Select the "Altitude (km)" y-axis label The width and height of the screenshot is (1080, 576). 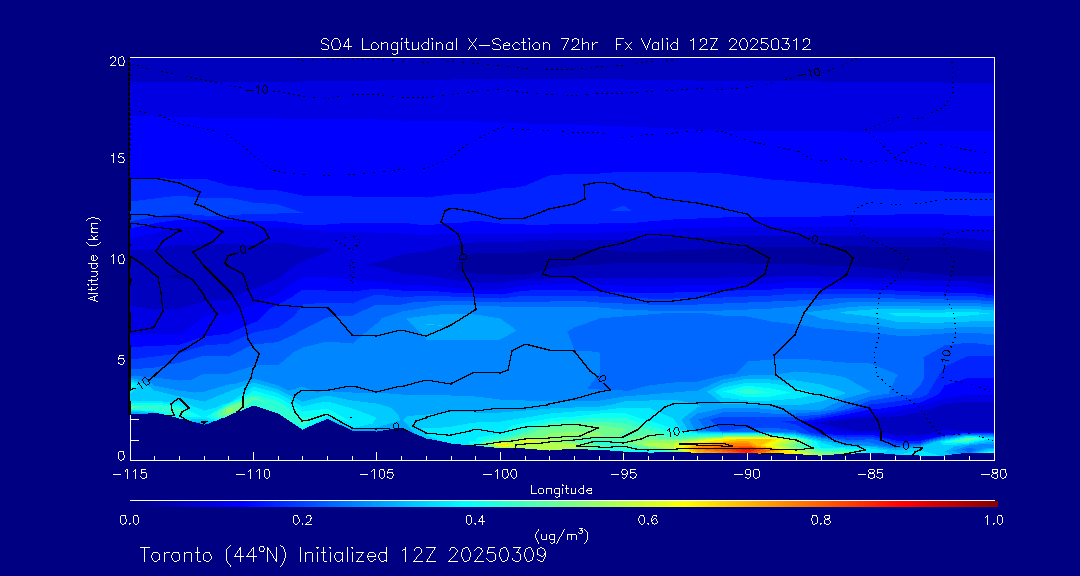click(94, 259)
